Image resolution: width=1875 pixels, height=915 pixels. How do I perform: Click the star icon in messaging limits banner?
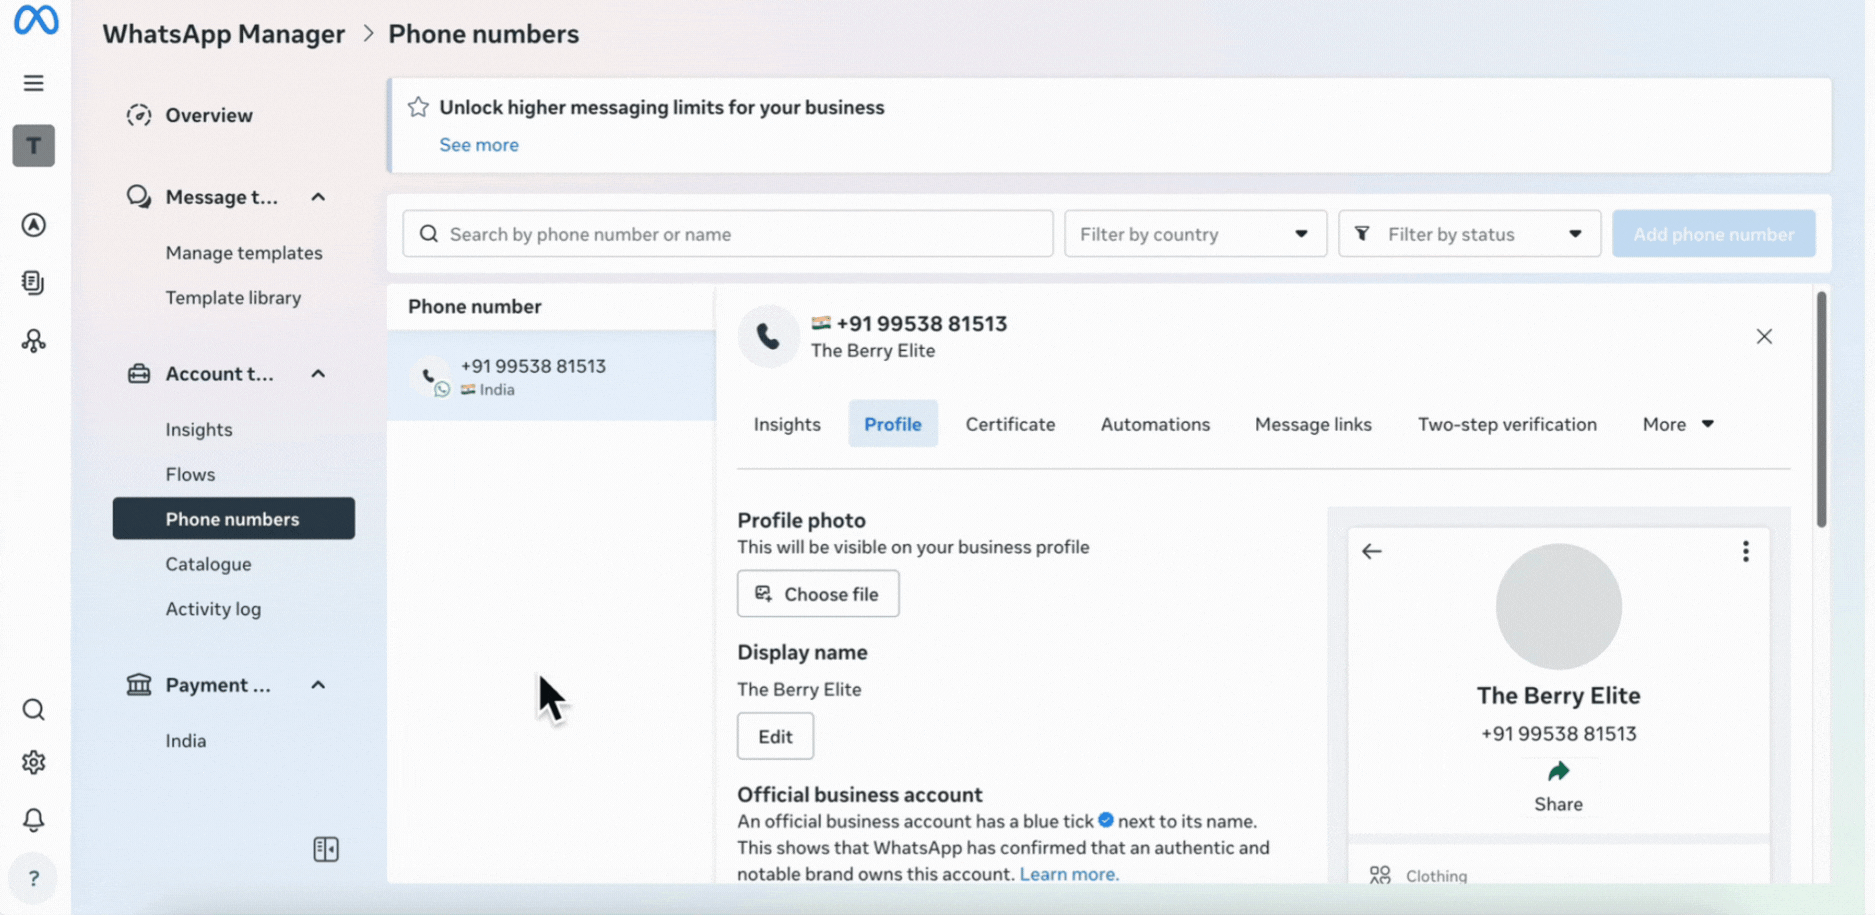(x=418, y=107)
